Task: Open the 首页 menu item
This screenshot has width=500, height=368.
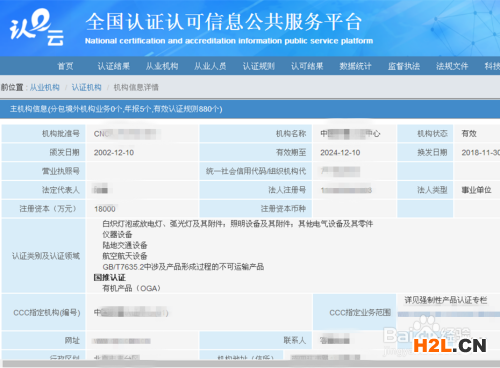Action: [x=65, y=66]
